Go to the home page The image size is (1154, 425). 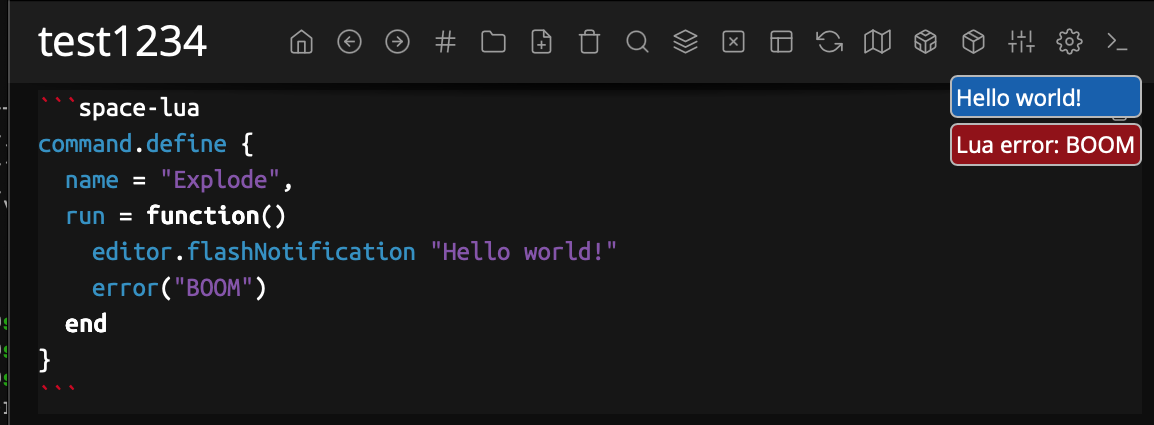[301, 42]
